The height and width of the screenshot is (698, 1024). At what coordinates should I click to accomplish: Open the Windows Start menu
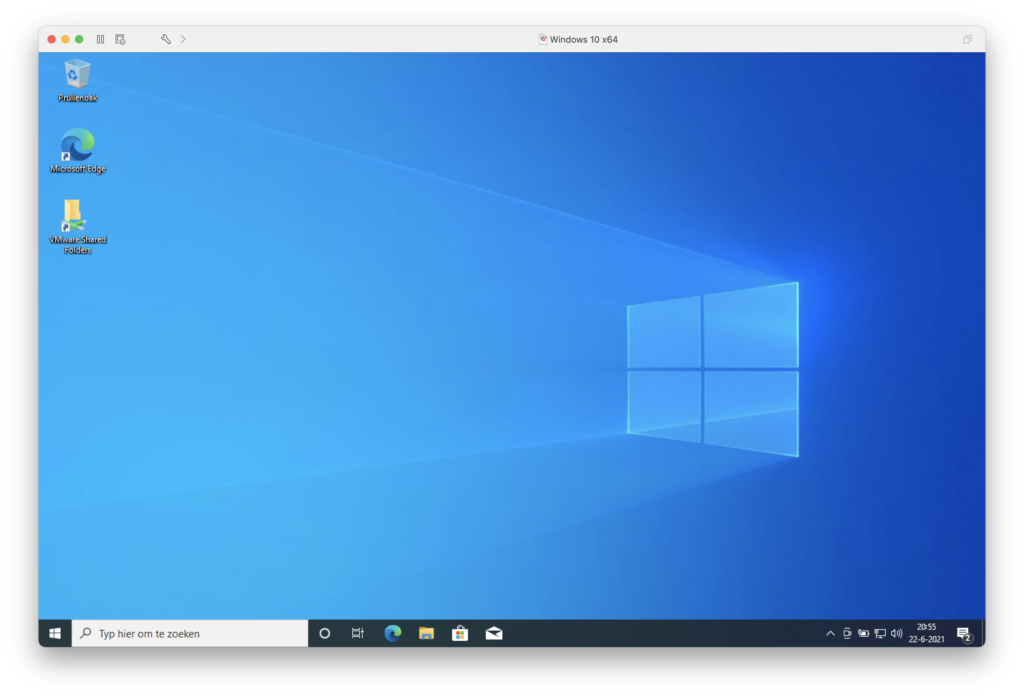click(x=55, y=633)
